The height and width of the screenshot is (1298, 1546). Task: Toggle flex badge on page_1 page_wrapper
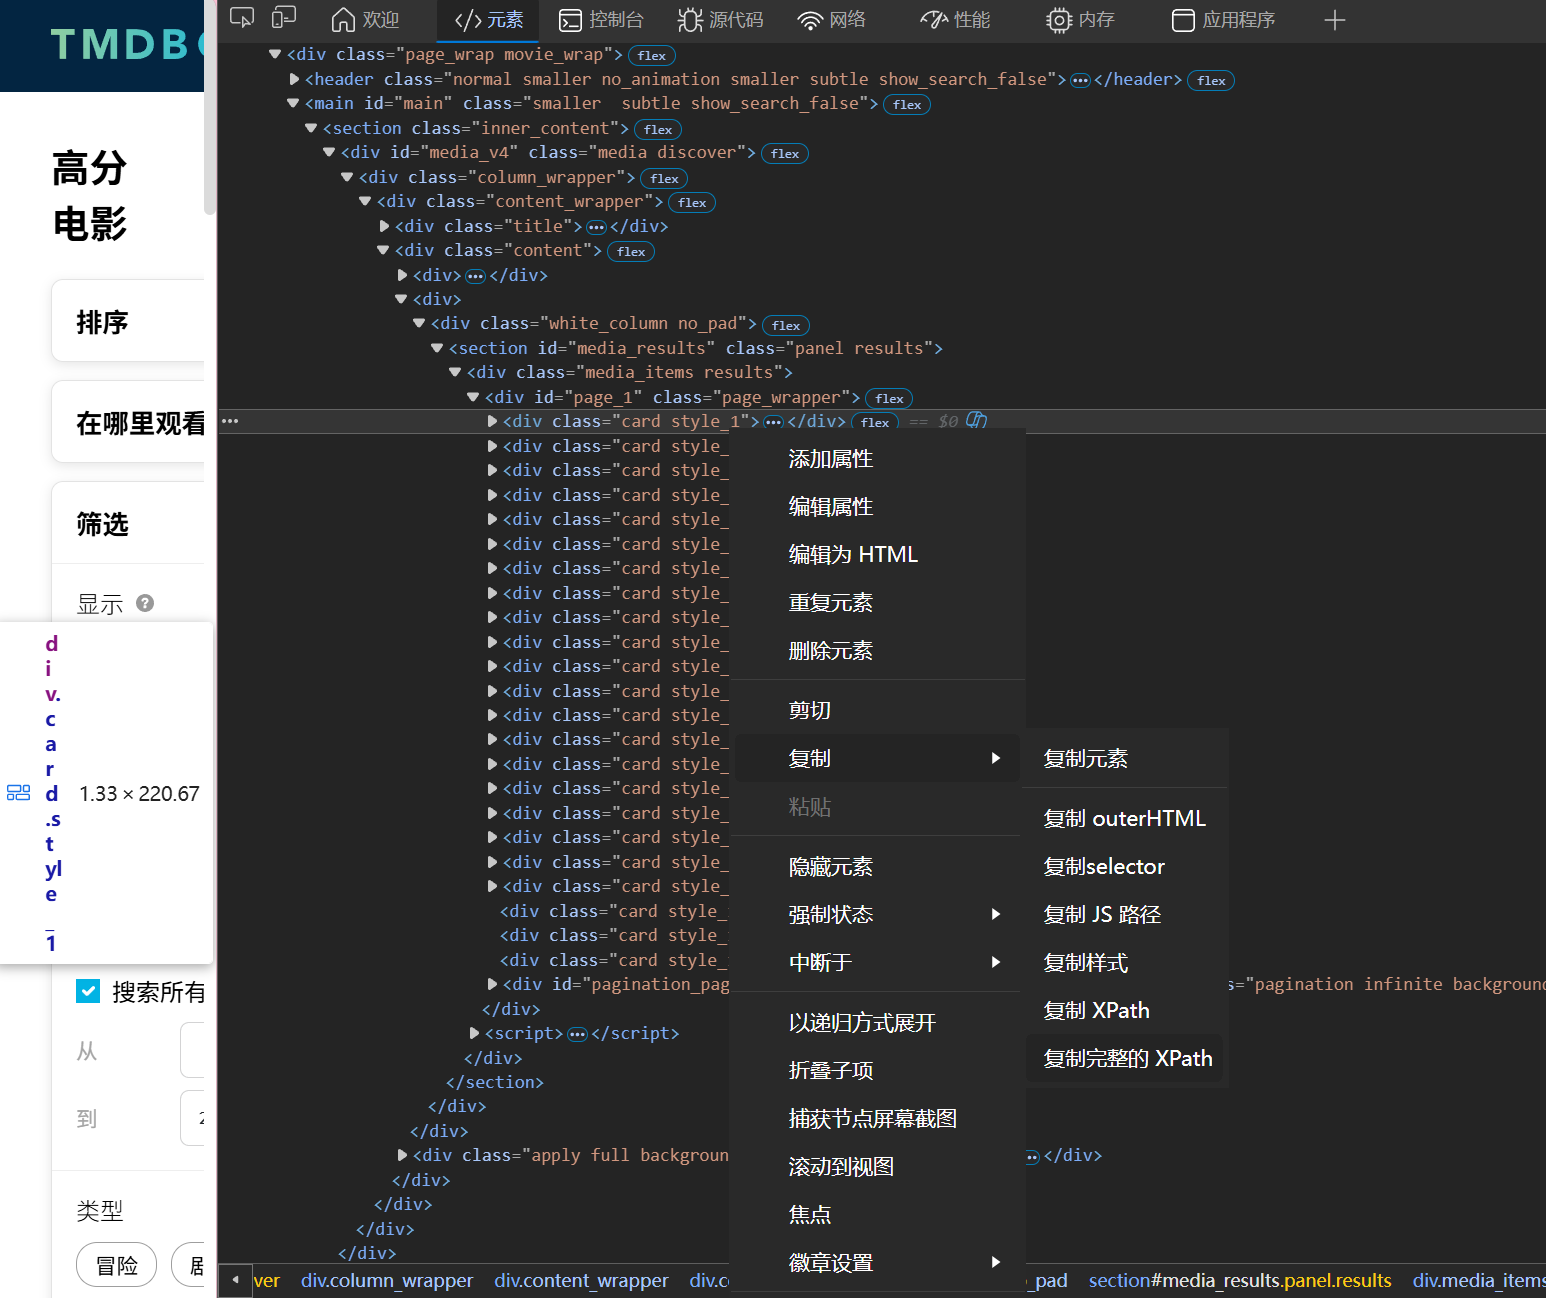tap(889, 399)
